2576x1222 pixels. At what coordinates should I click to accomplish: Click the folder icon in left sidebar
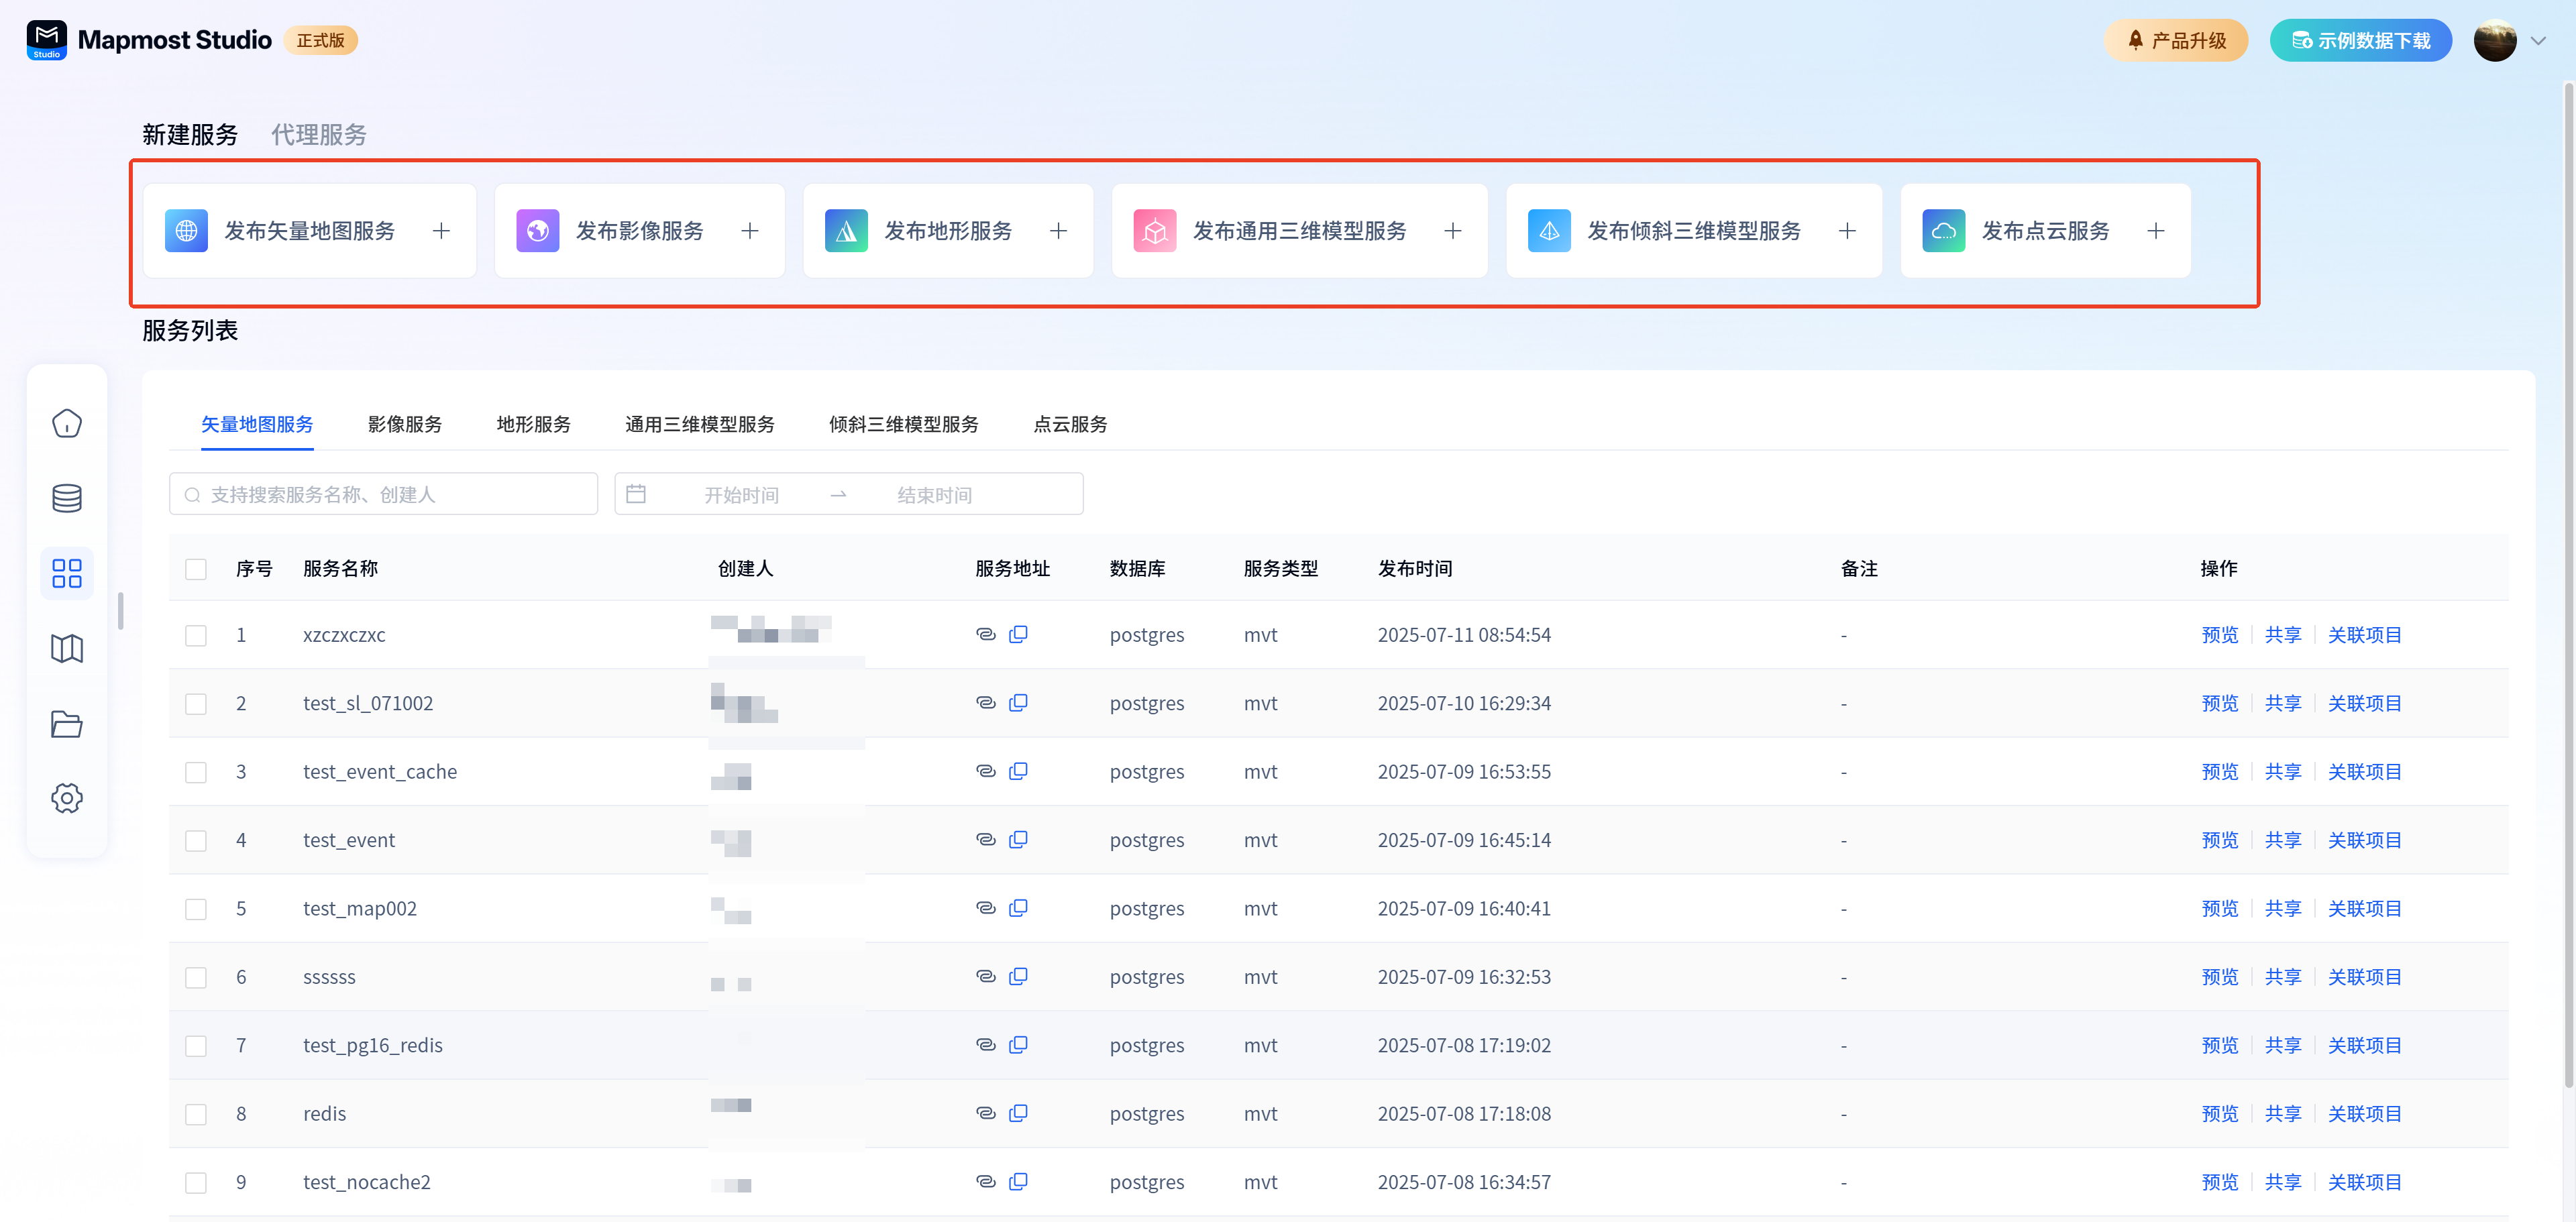pyautogui.click(x=66, y=724)
